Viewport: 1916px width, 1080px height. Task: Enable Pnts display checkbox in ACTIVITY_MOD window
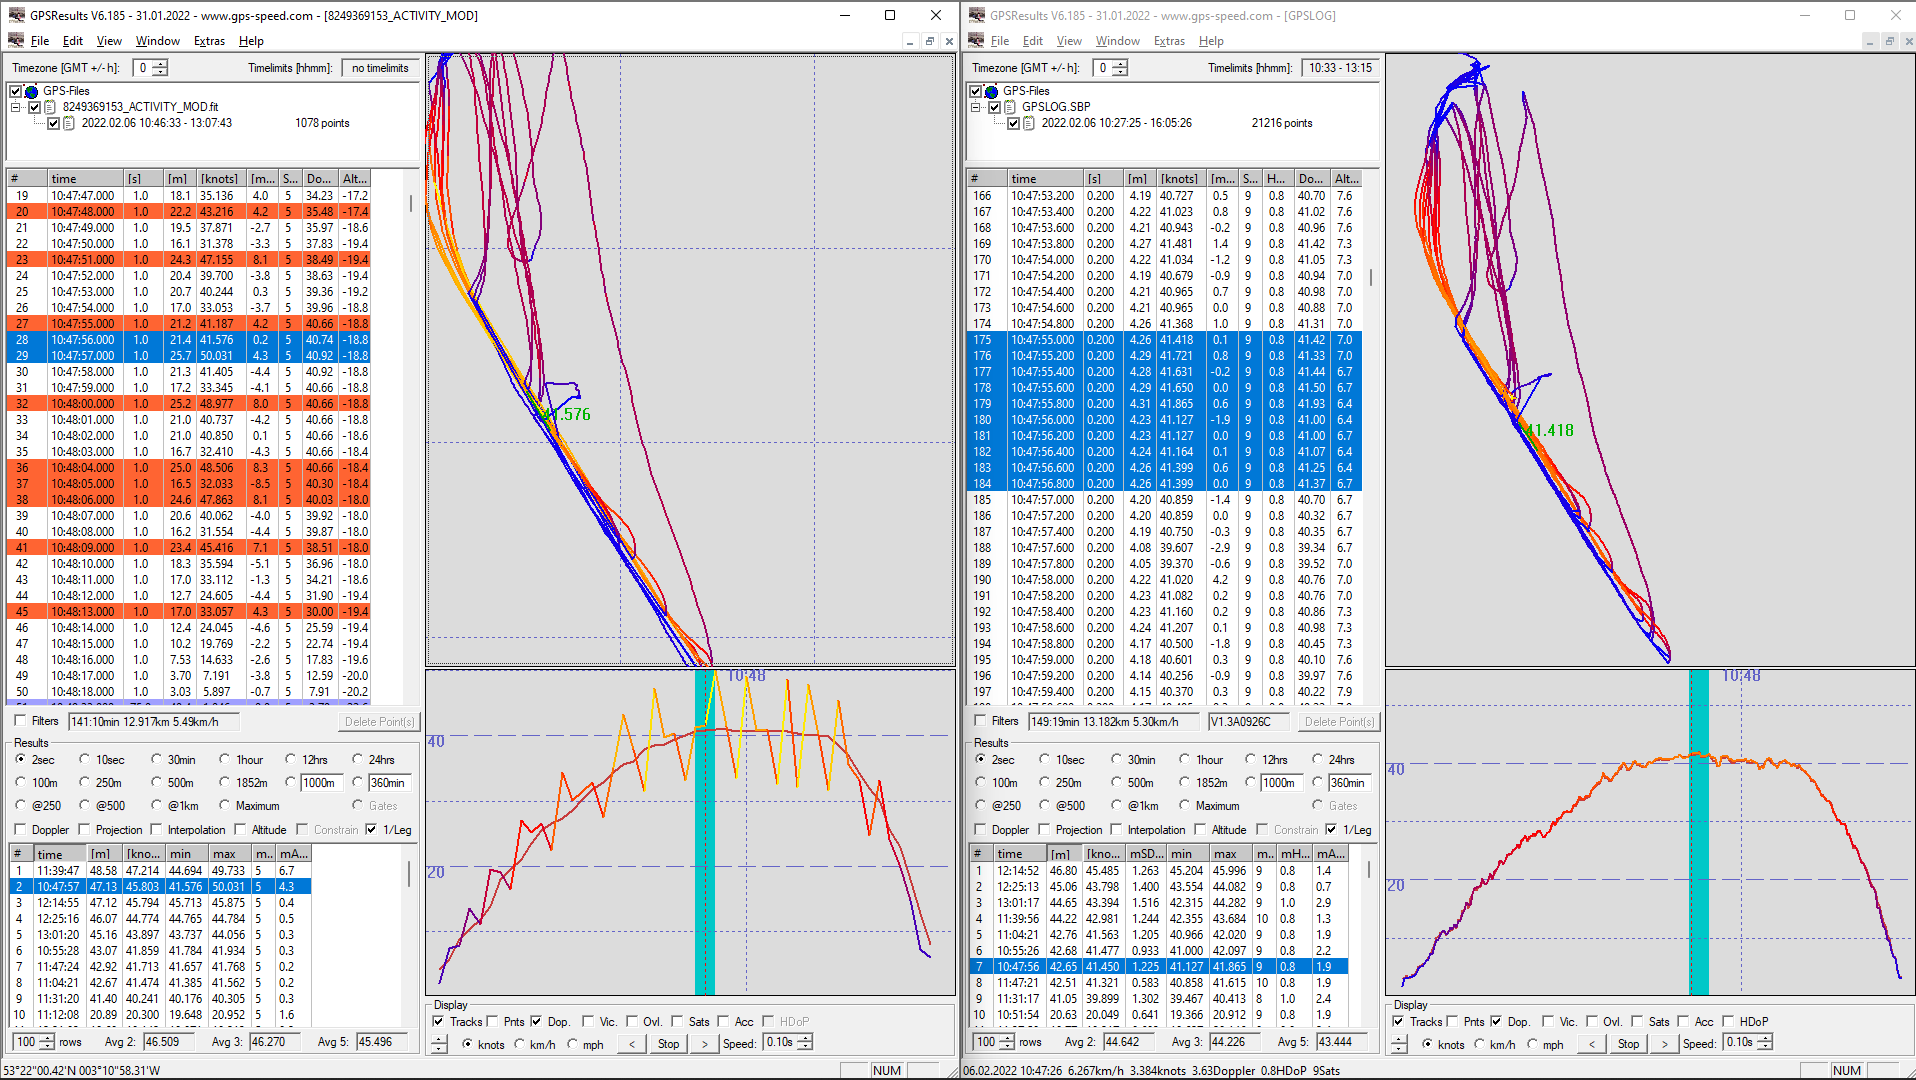point(492,1022)
